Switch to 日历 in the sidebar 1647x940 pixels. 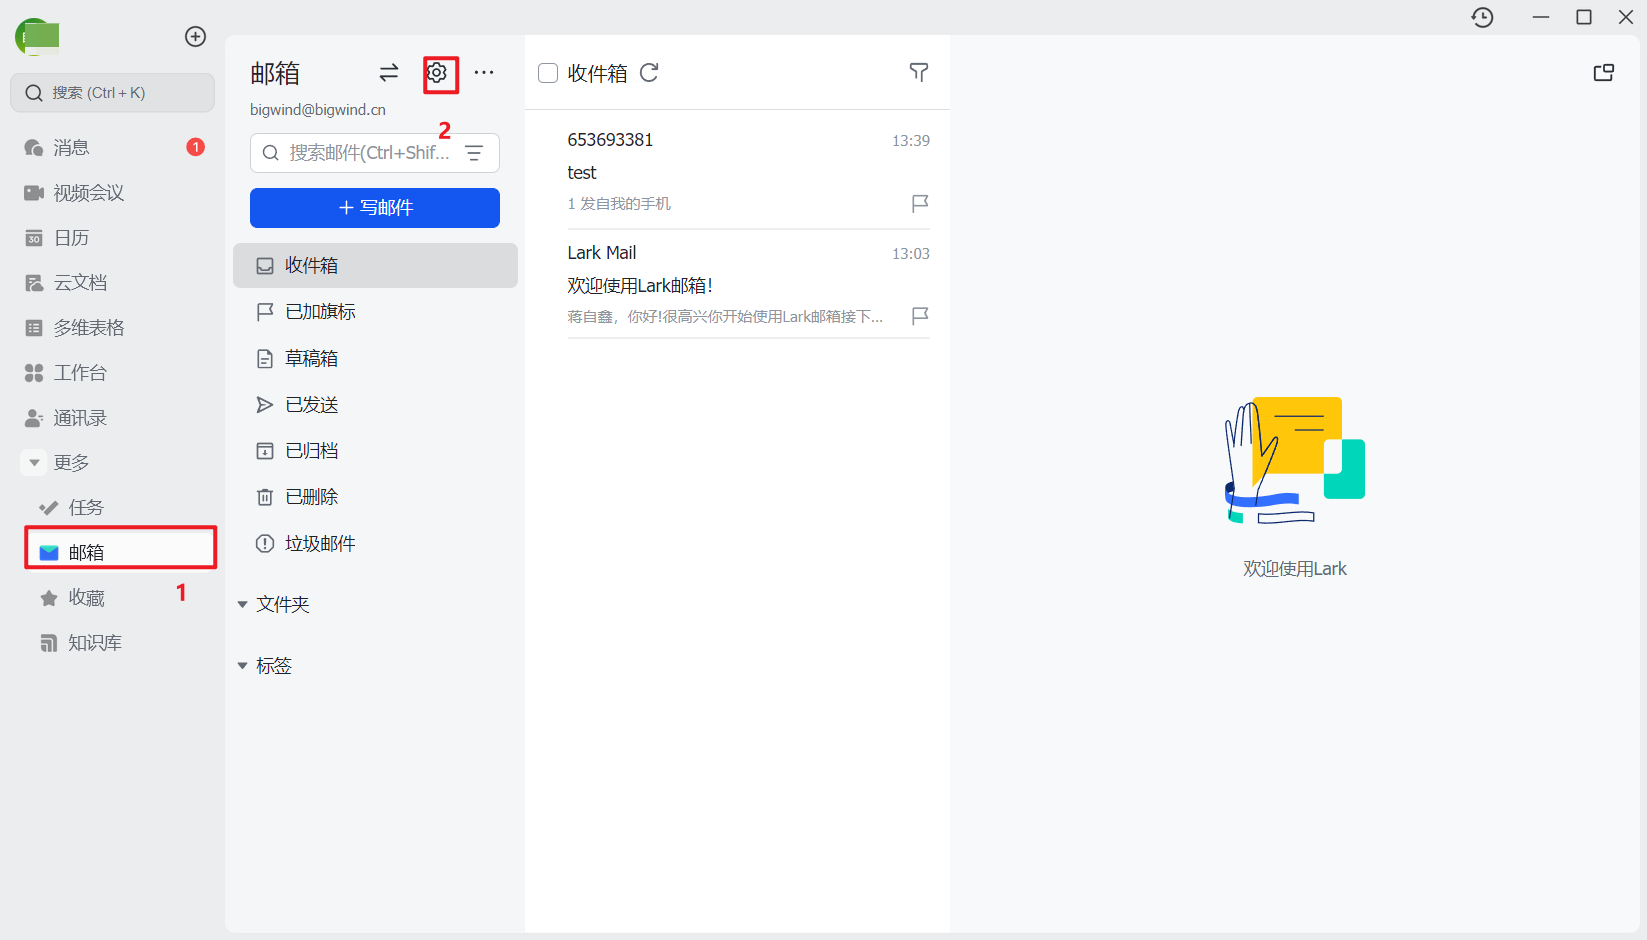point(69,237)
